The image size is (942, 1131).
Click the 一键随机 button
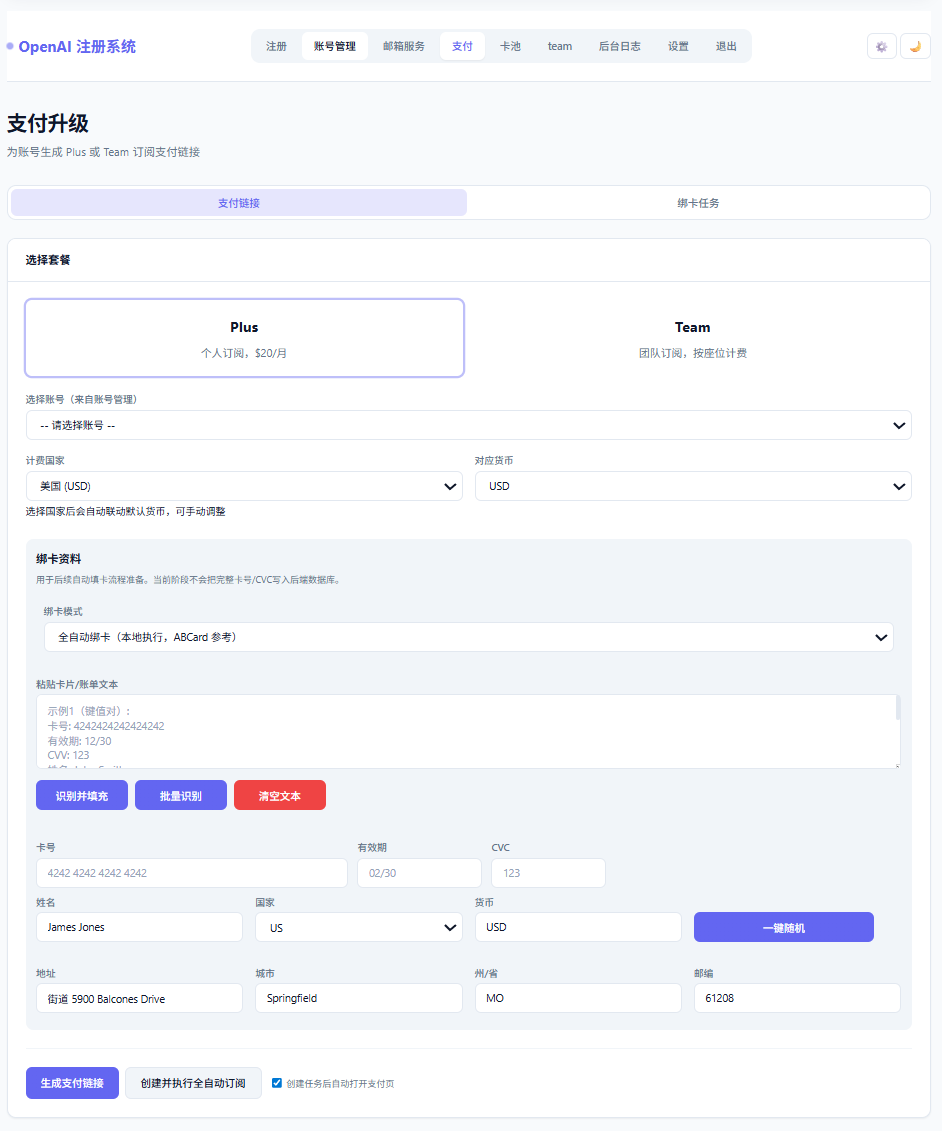tap(783, 927)
